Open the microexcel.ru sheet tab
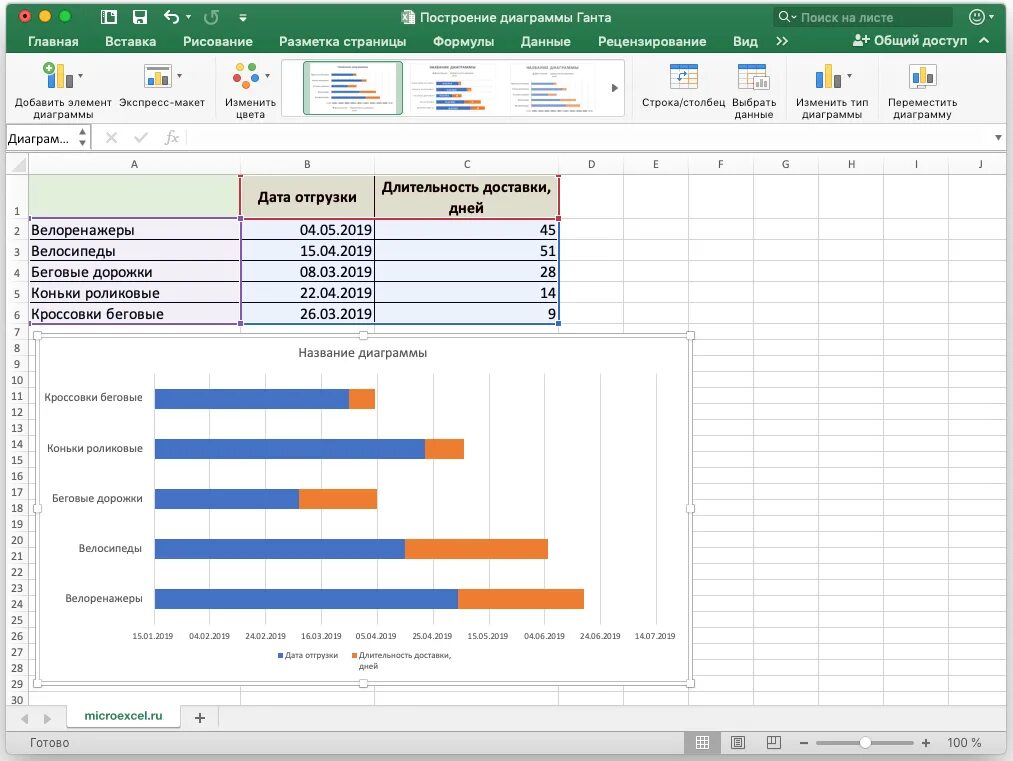1013x761 pixels. [123, 716]
